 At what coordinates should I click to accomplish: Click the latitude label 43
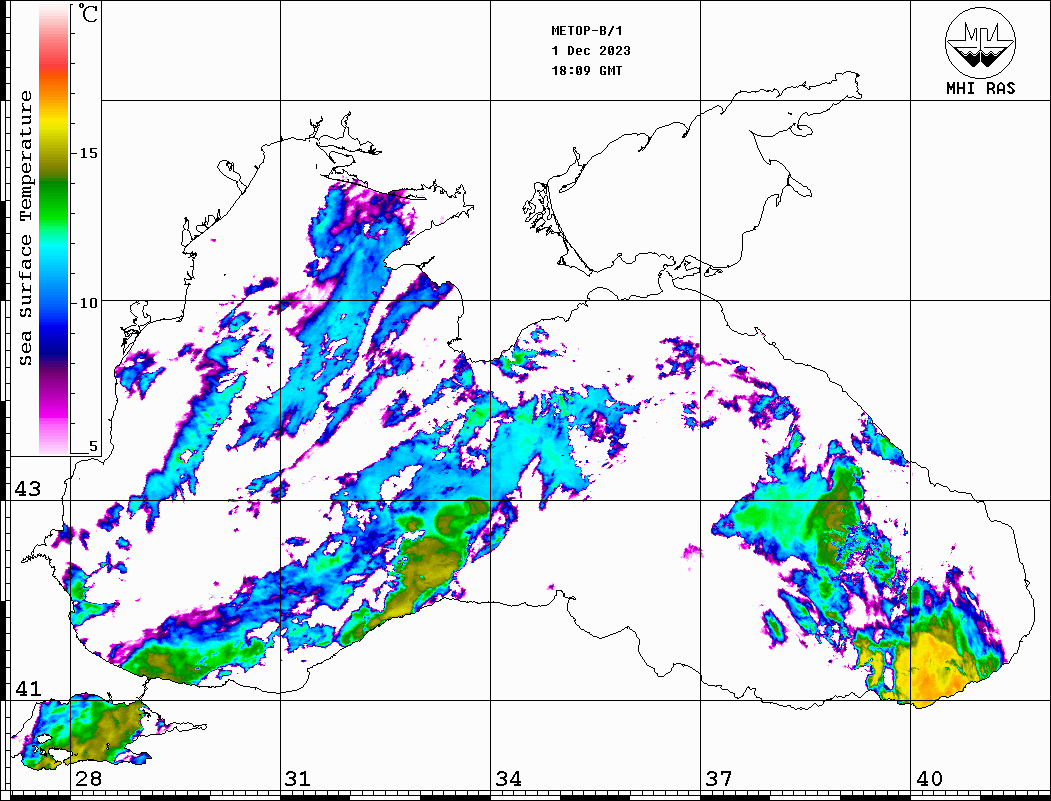point(28,489)
